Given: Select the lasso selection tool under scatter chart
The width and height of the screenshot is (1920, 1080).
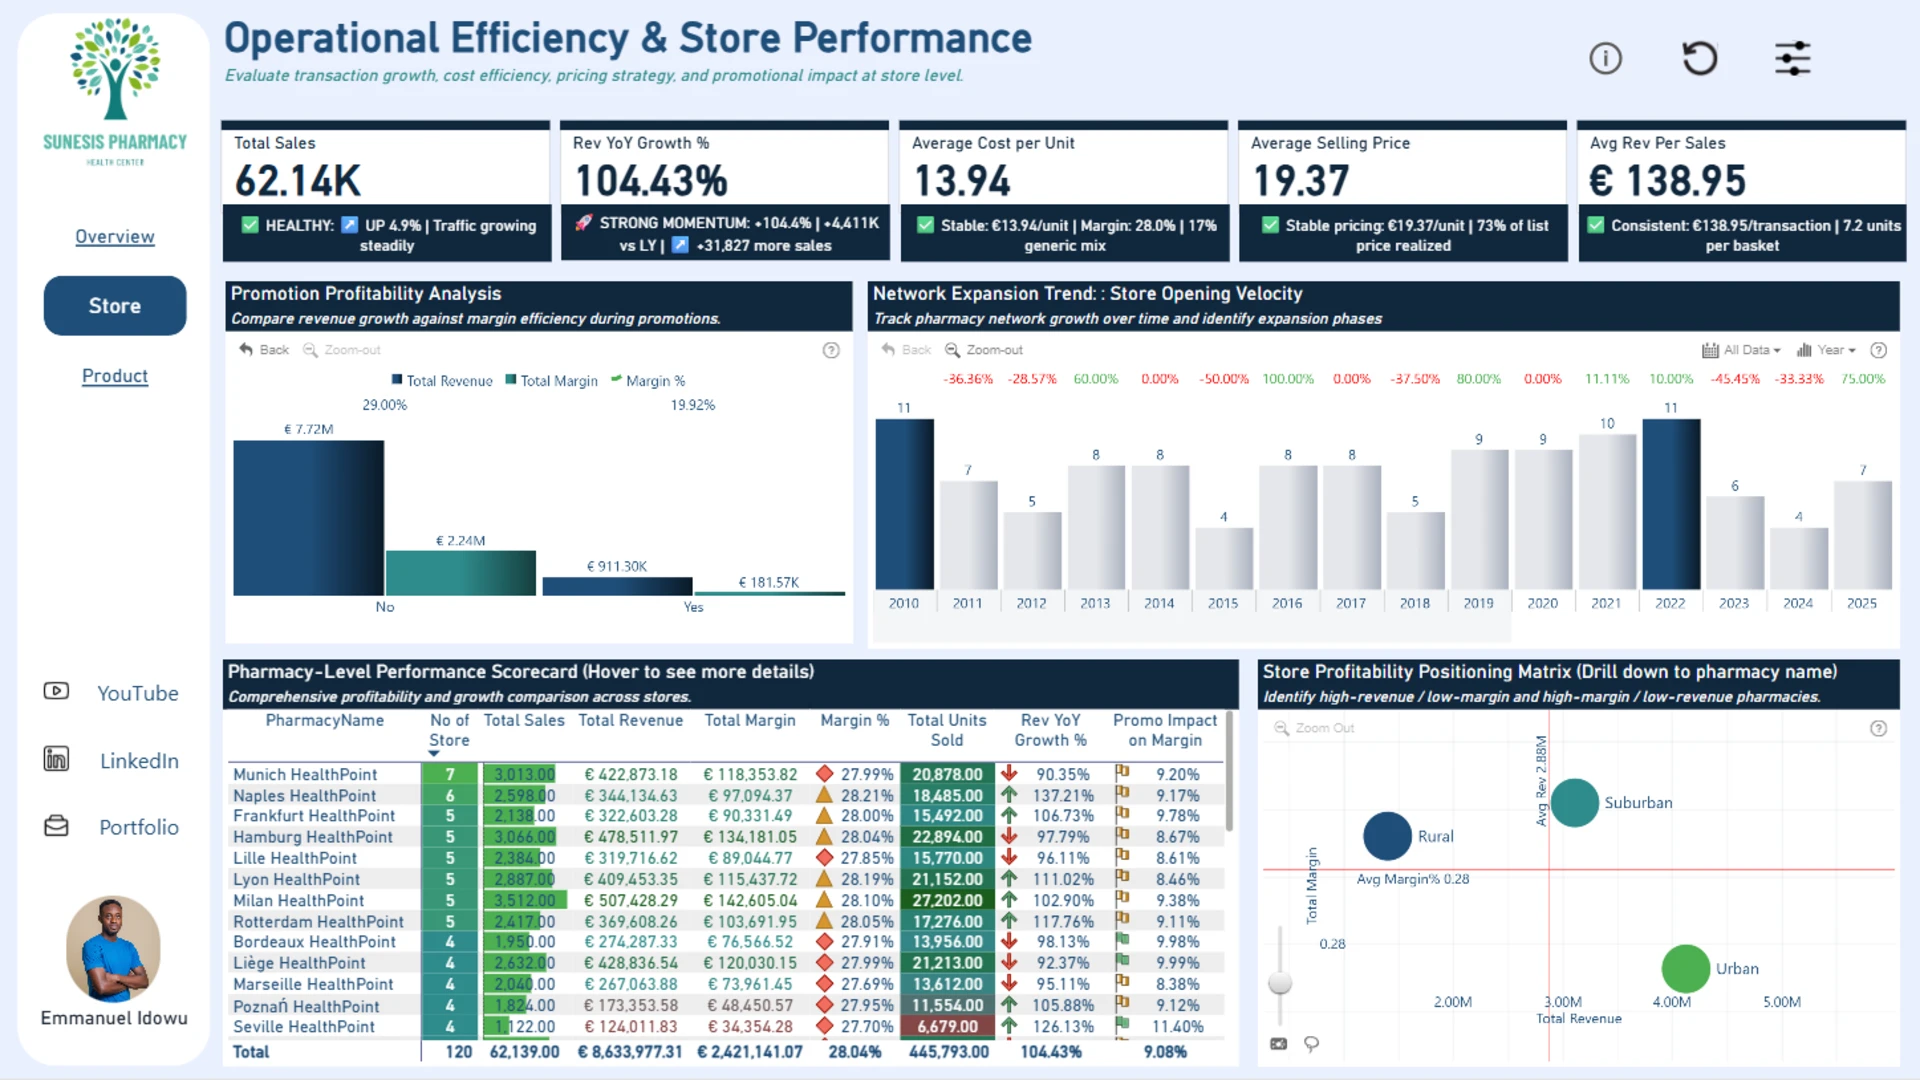Looking at the screenshot, I should (x=1312, y=1044).
